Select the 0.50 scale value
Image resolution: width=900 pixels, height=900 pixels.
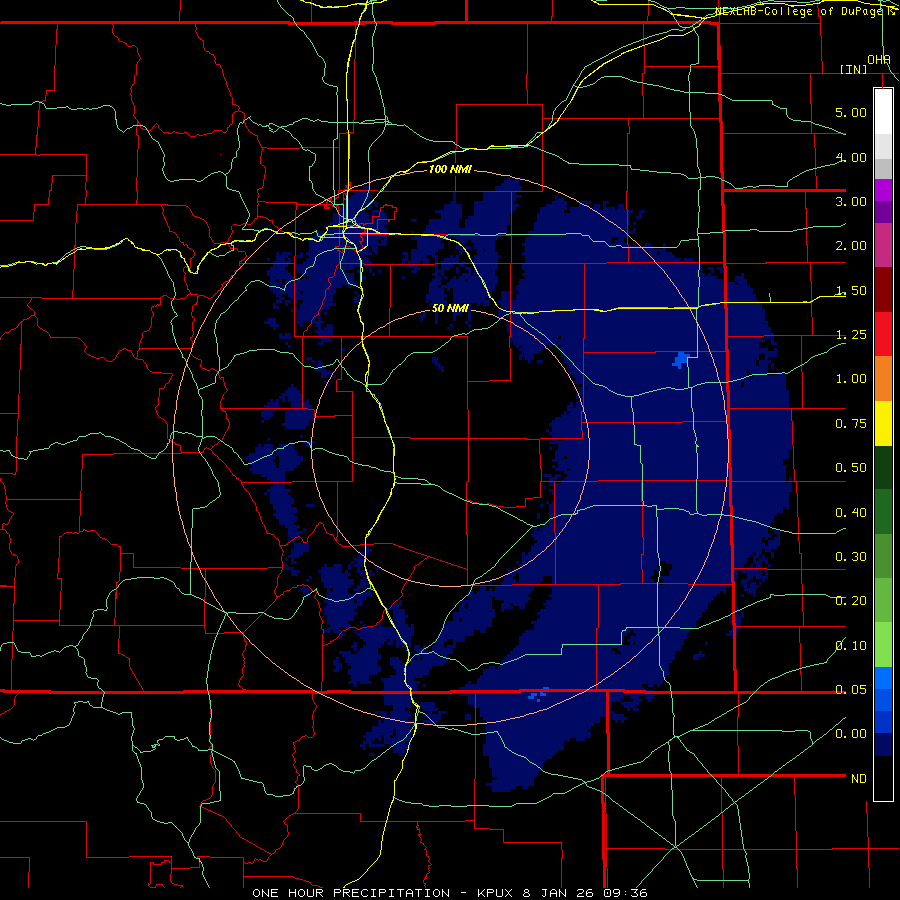(851, 468)
